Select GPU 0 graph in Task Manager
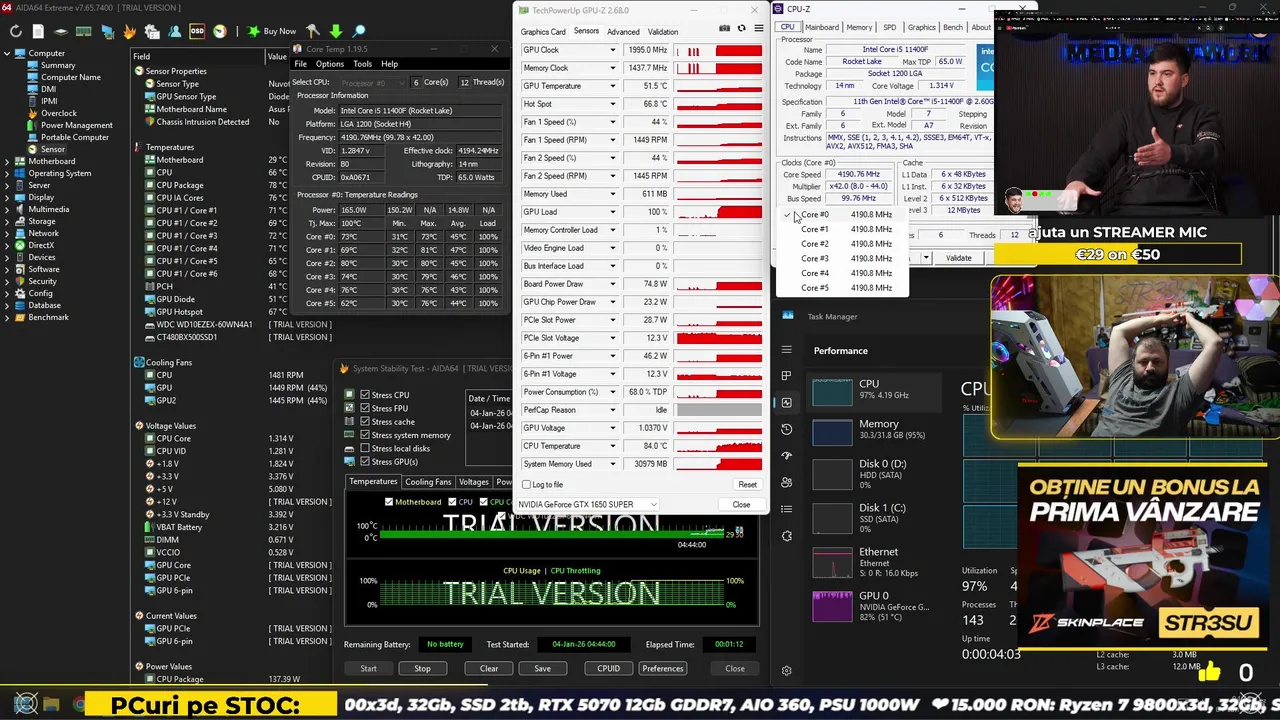 click(875, 604)
